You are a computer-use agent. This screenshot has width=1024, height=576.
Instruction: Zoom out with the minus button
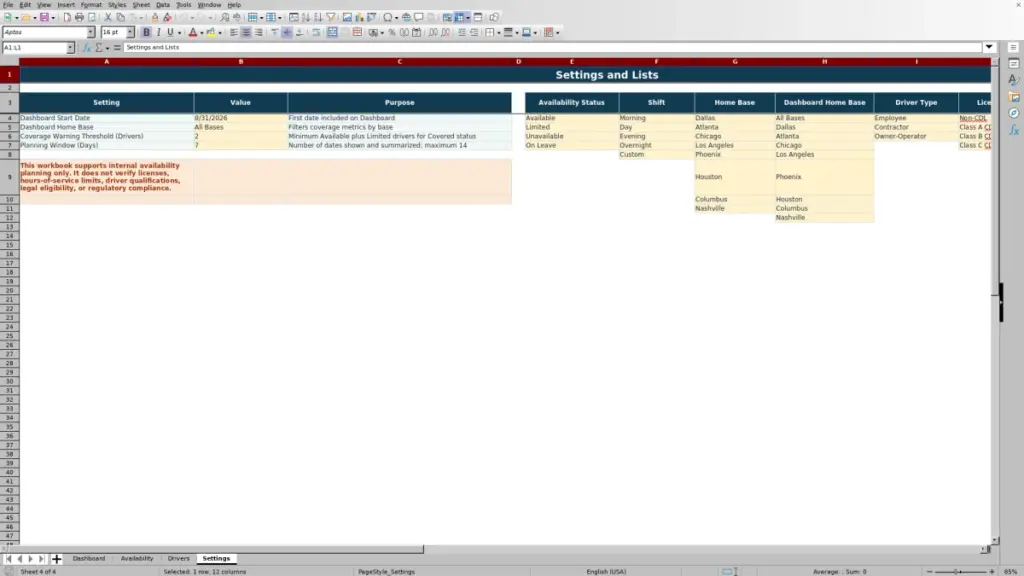[929, 572]
